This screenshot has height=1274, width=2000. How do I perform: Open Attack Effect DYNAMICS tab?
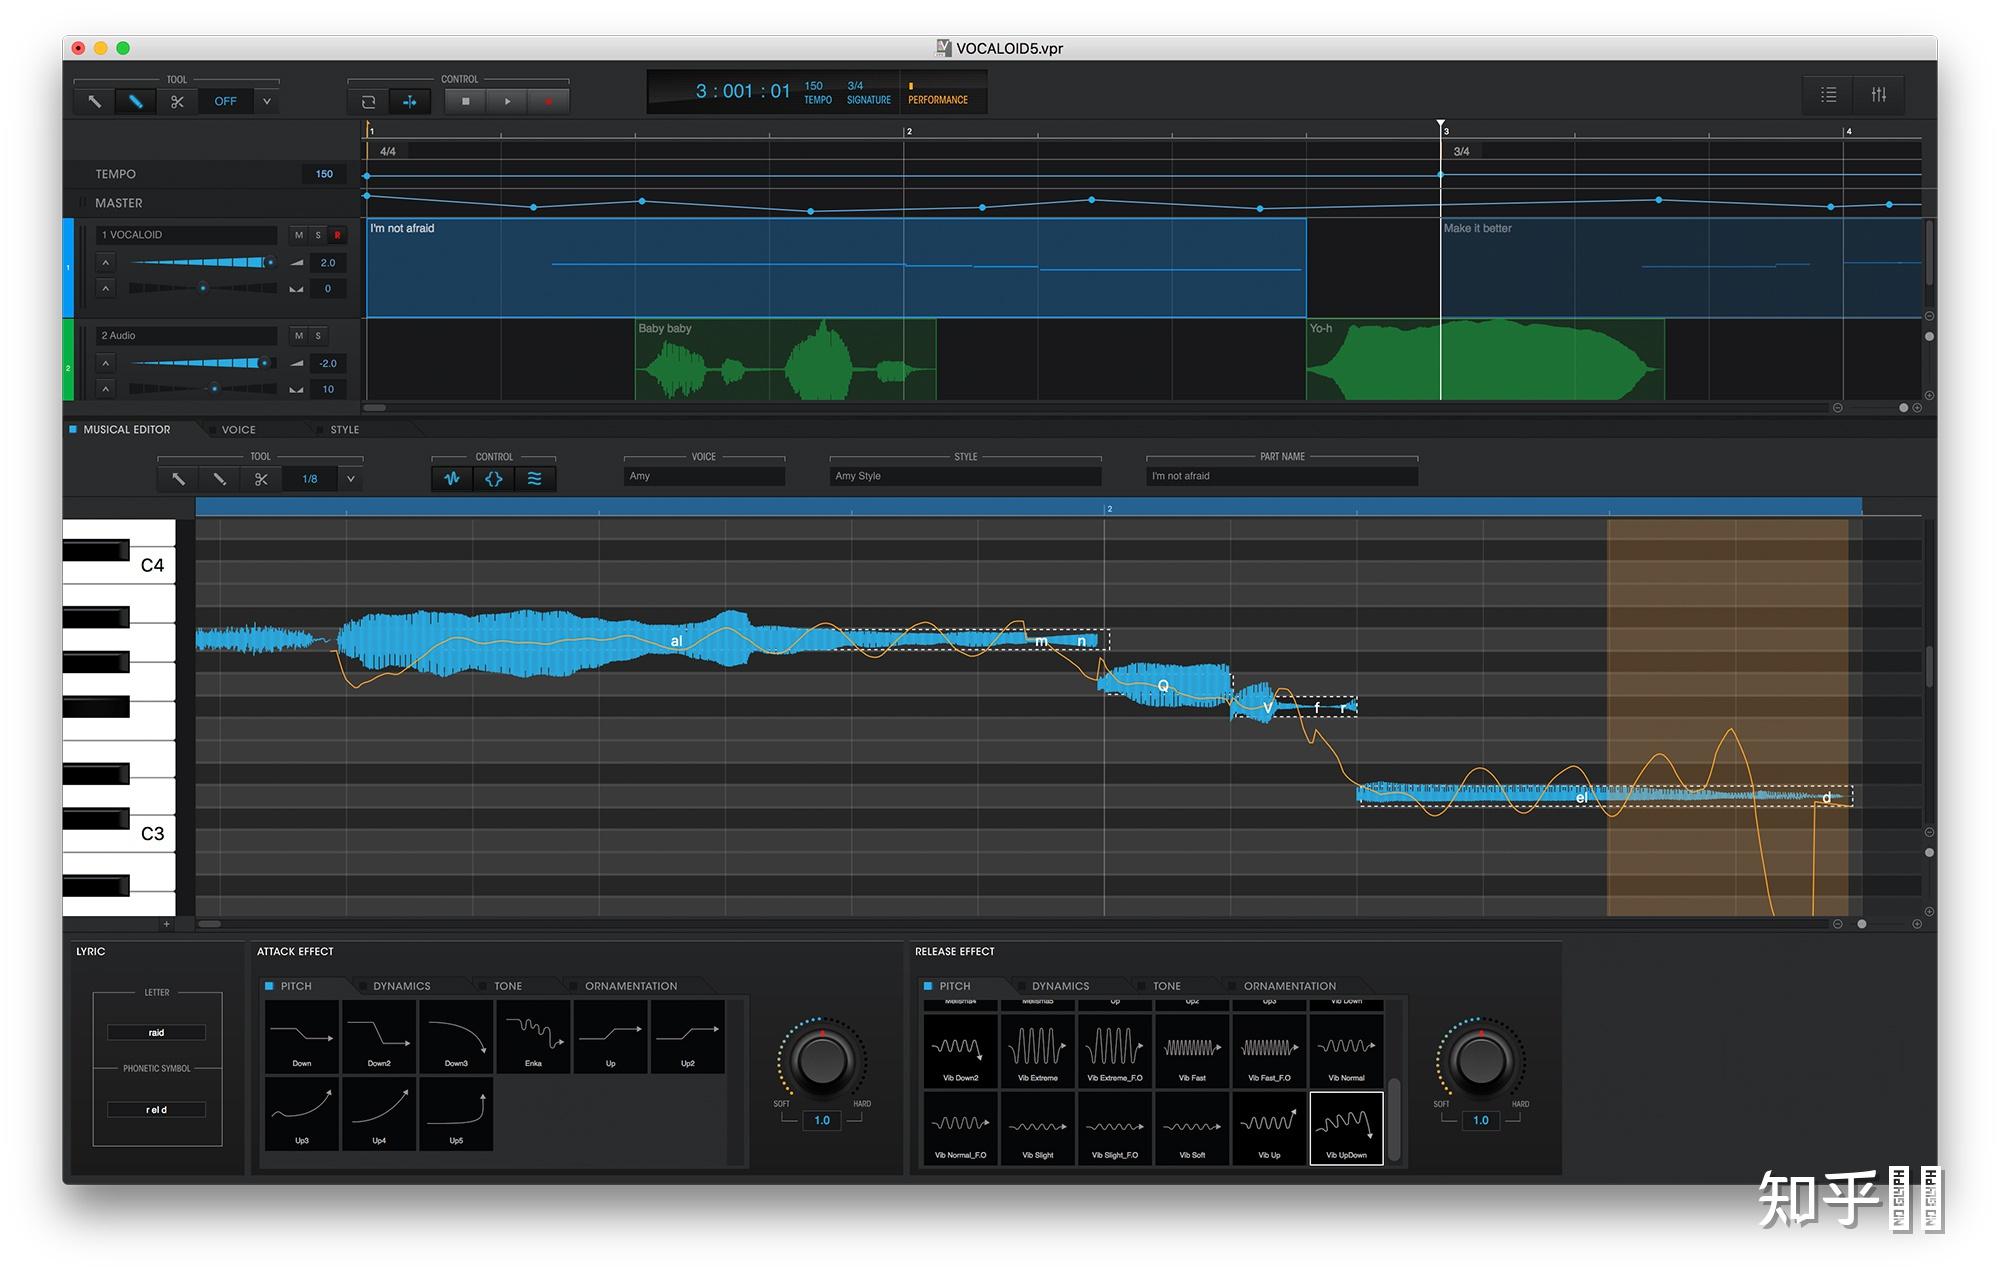click(x=401, y=986)
